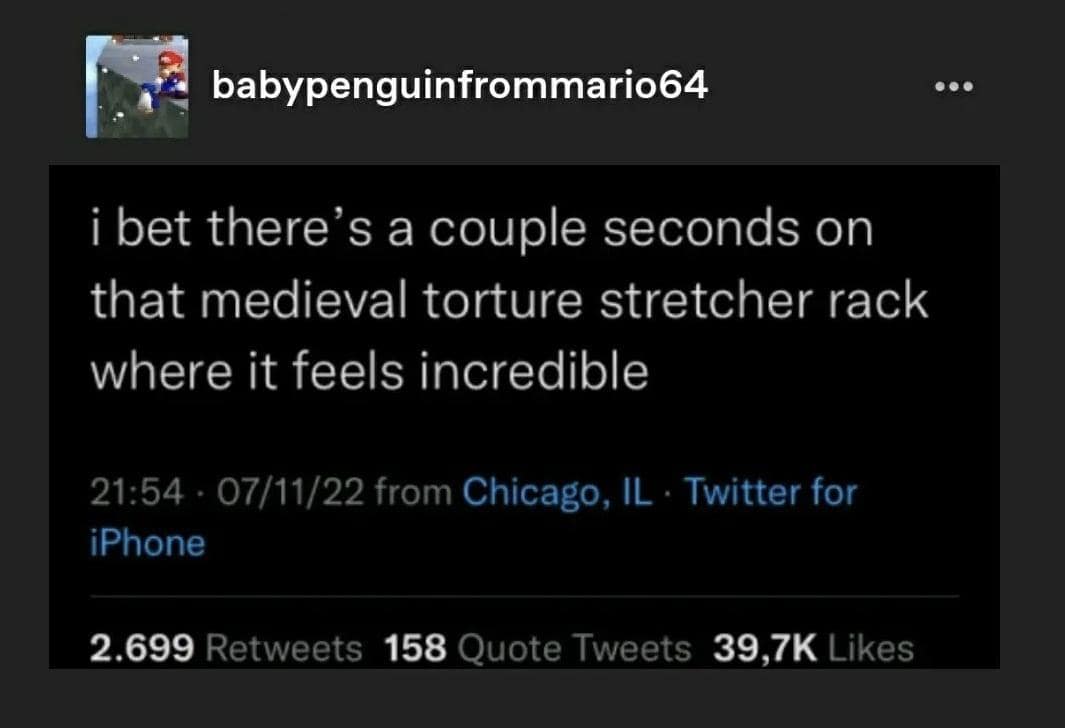Click the tweet line starting "i bet there's"
The height and width of the screenshot is (728, 1065).
click(x=481, y=229)
